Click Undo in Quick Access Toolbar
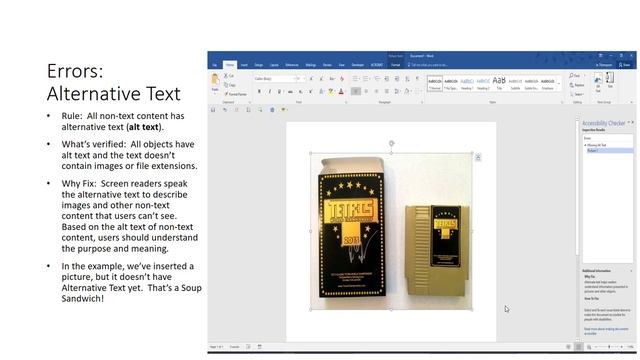This screenshot has height=360, width=640. pyautogui.click(x=224, y=110)
